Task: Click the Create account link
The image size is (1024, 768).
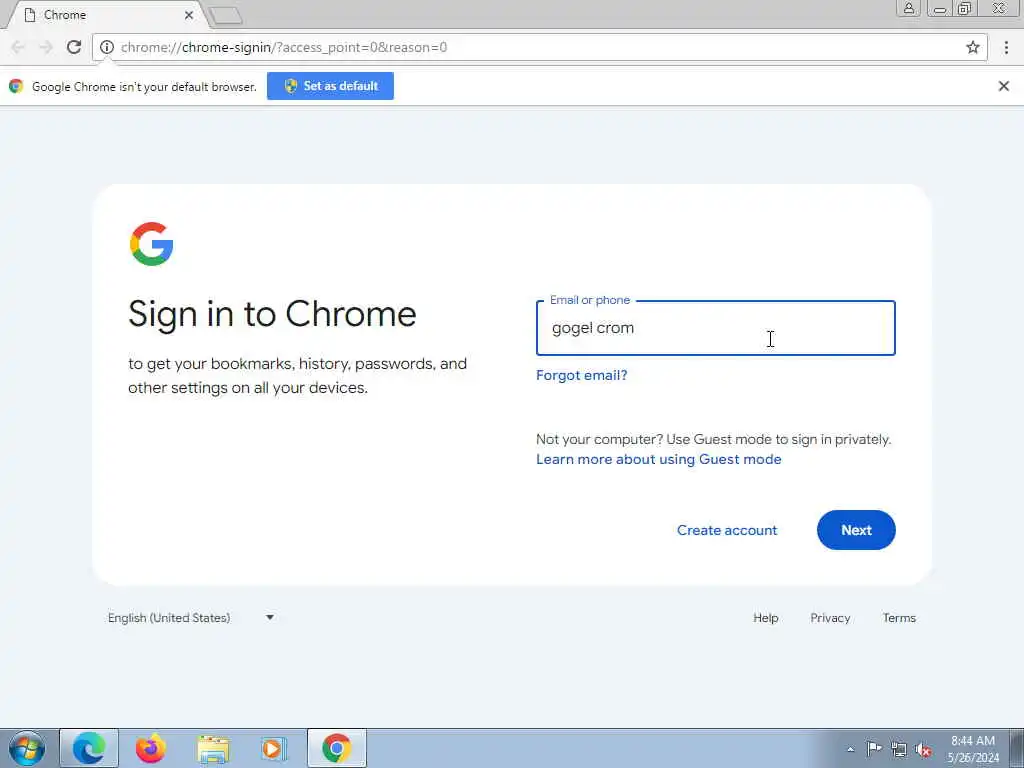Action: tap(727, 530)
